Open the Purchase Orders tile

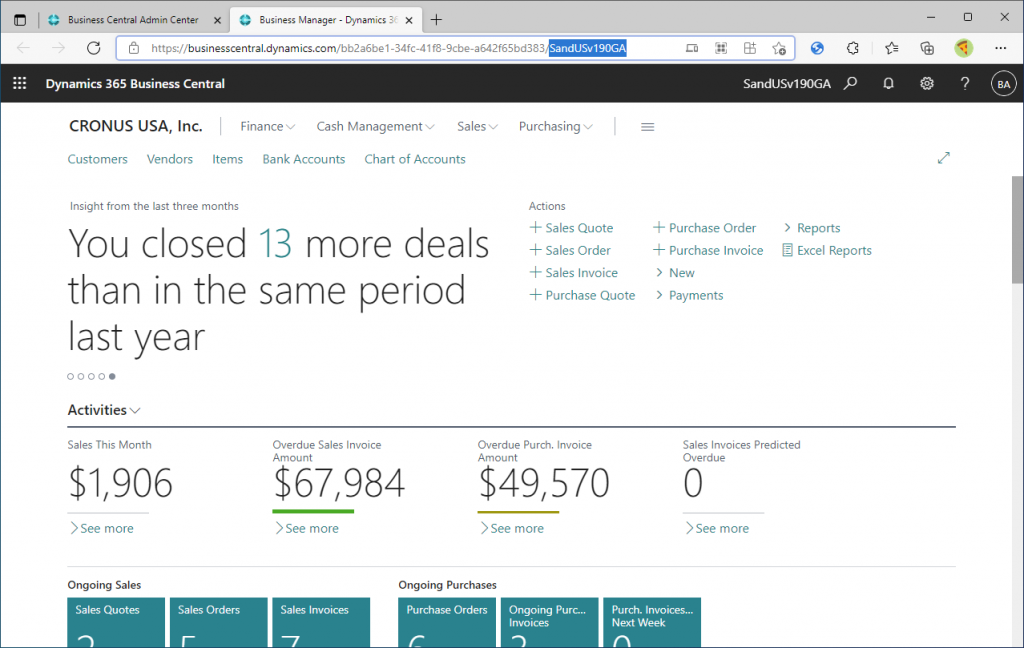(x=447, y=623)
